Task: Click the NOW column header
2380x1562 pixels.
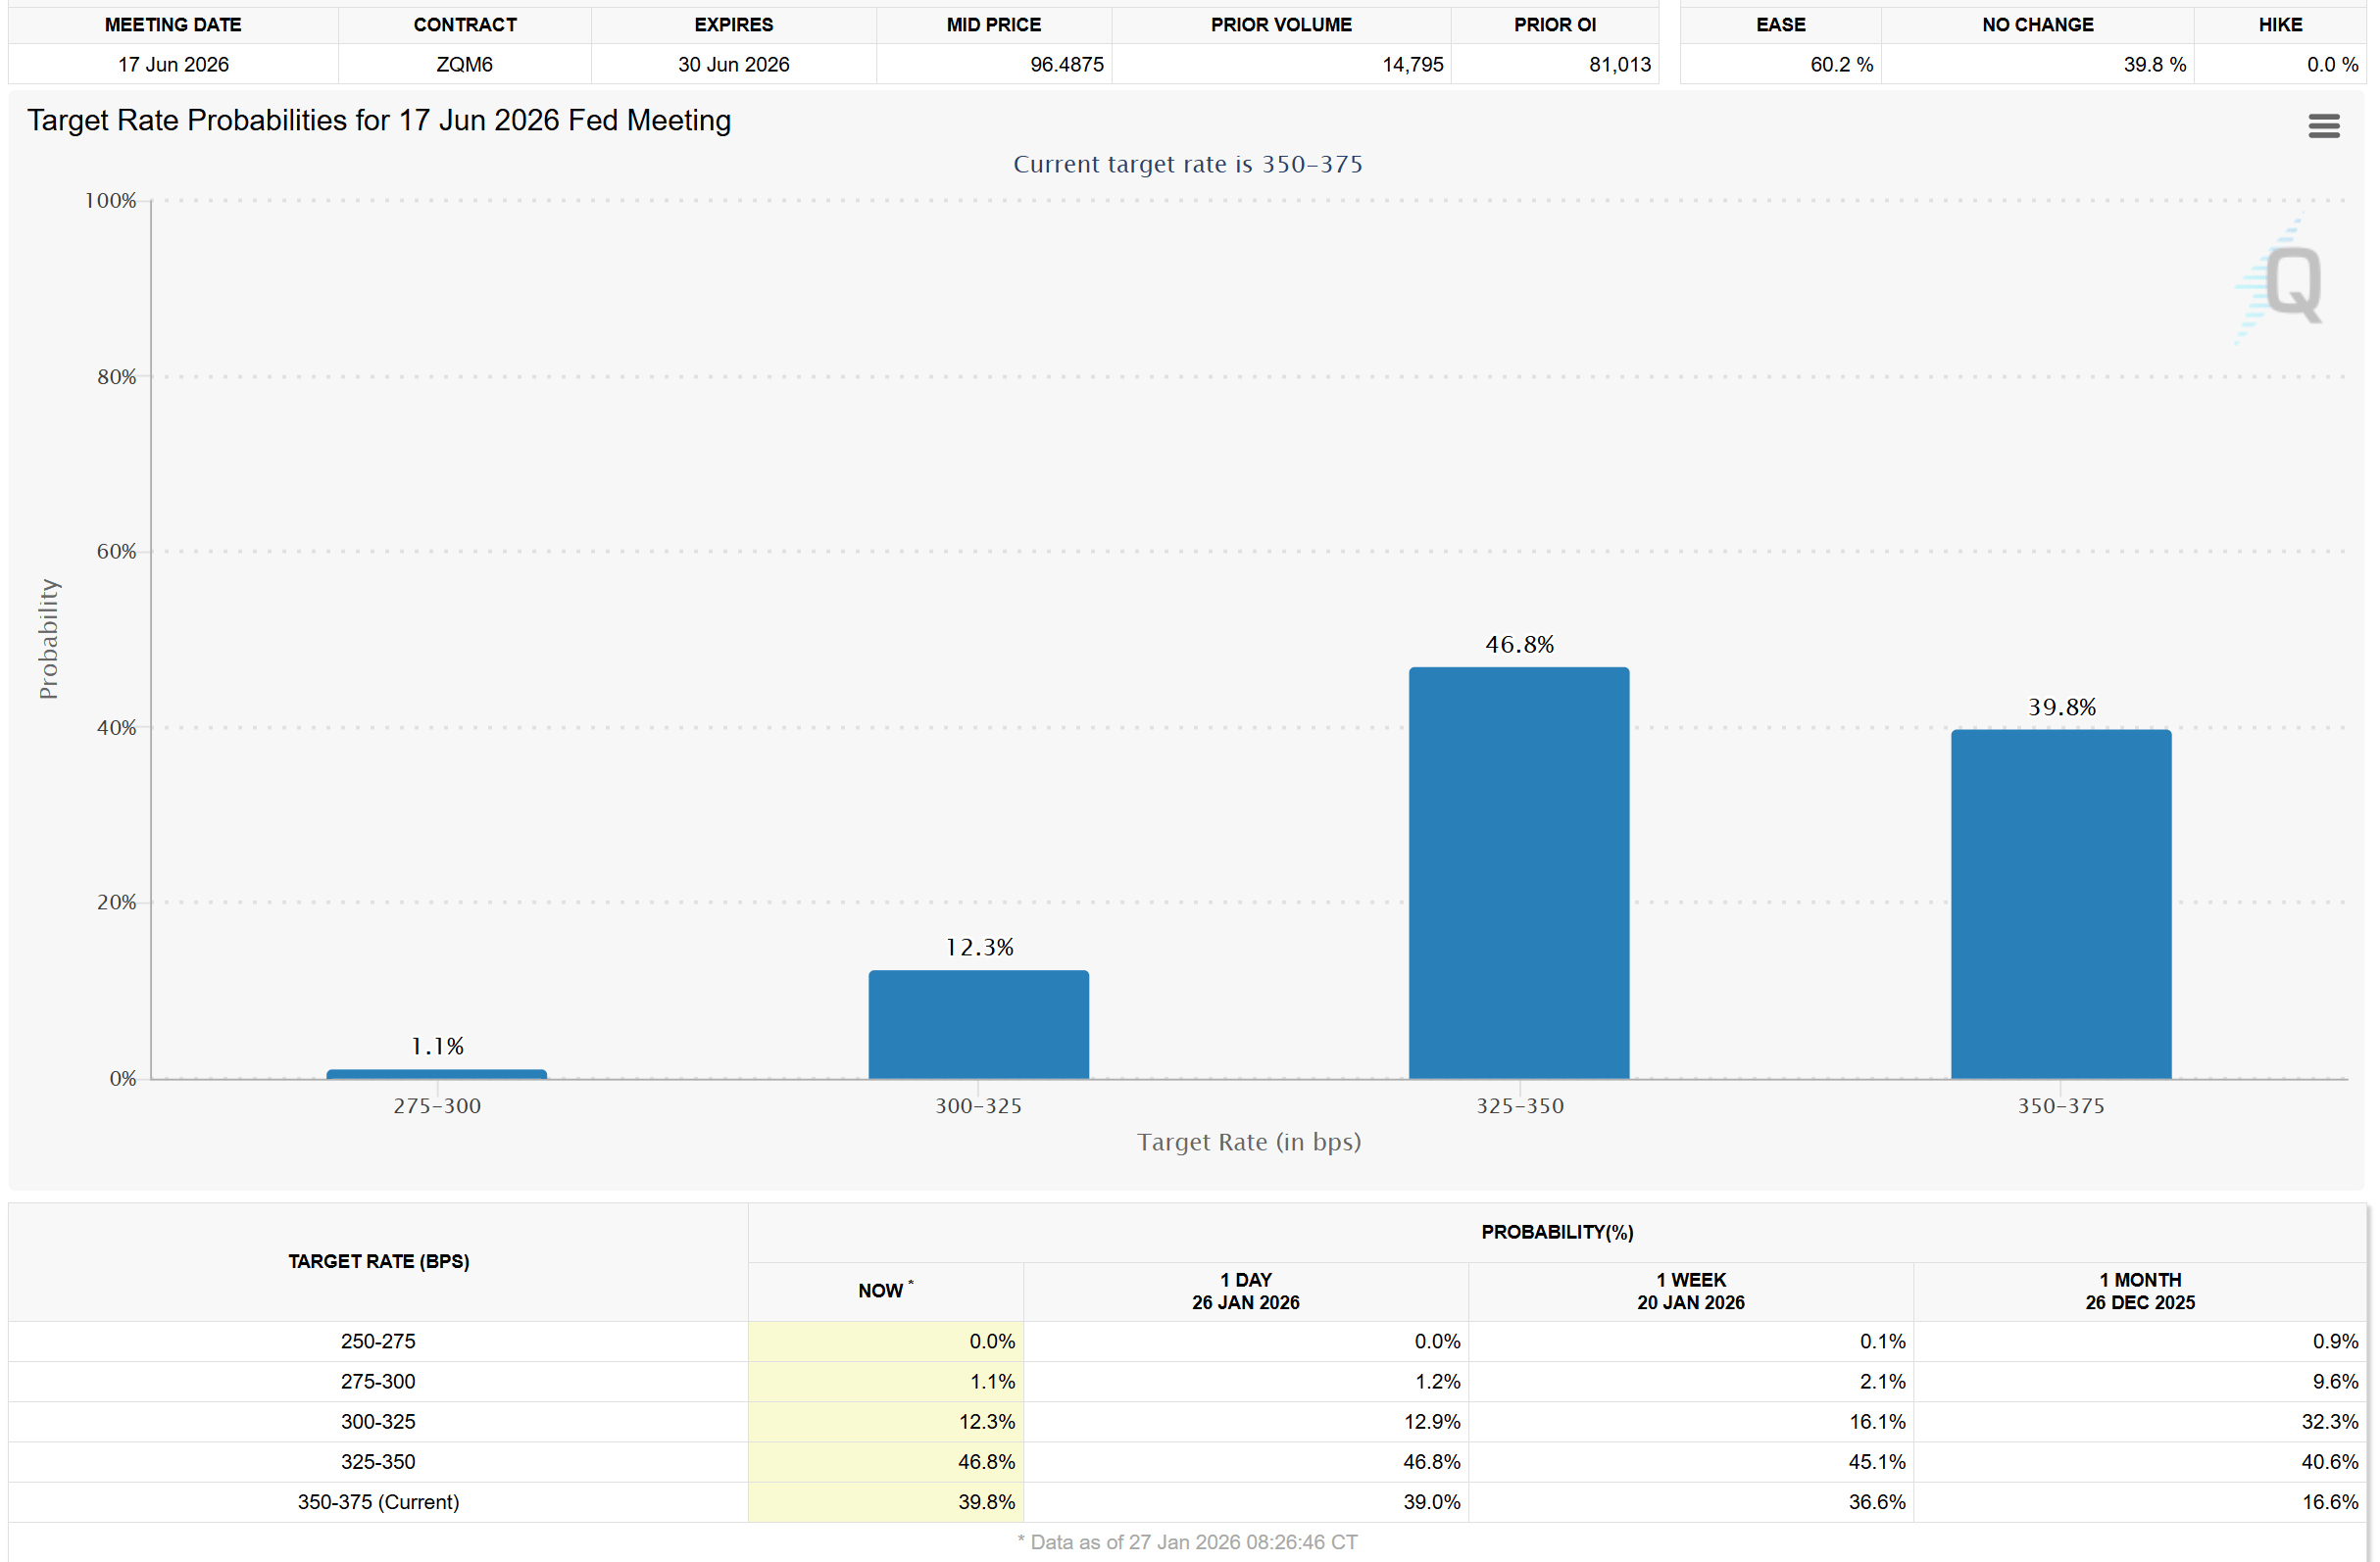Action: pyautogui.click(x=884, y=1290)
